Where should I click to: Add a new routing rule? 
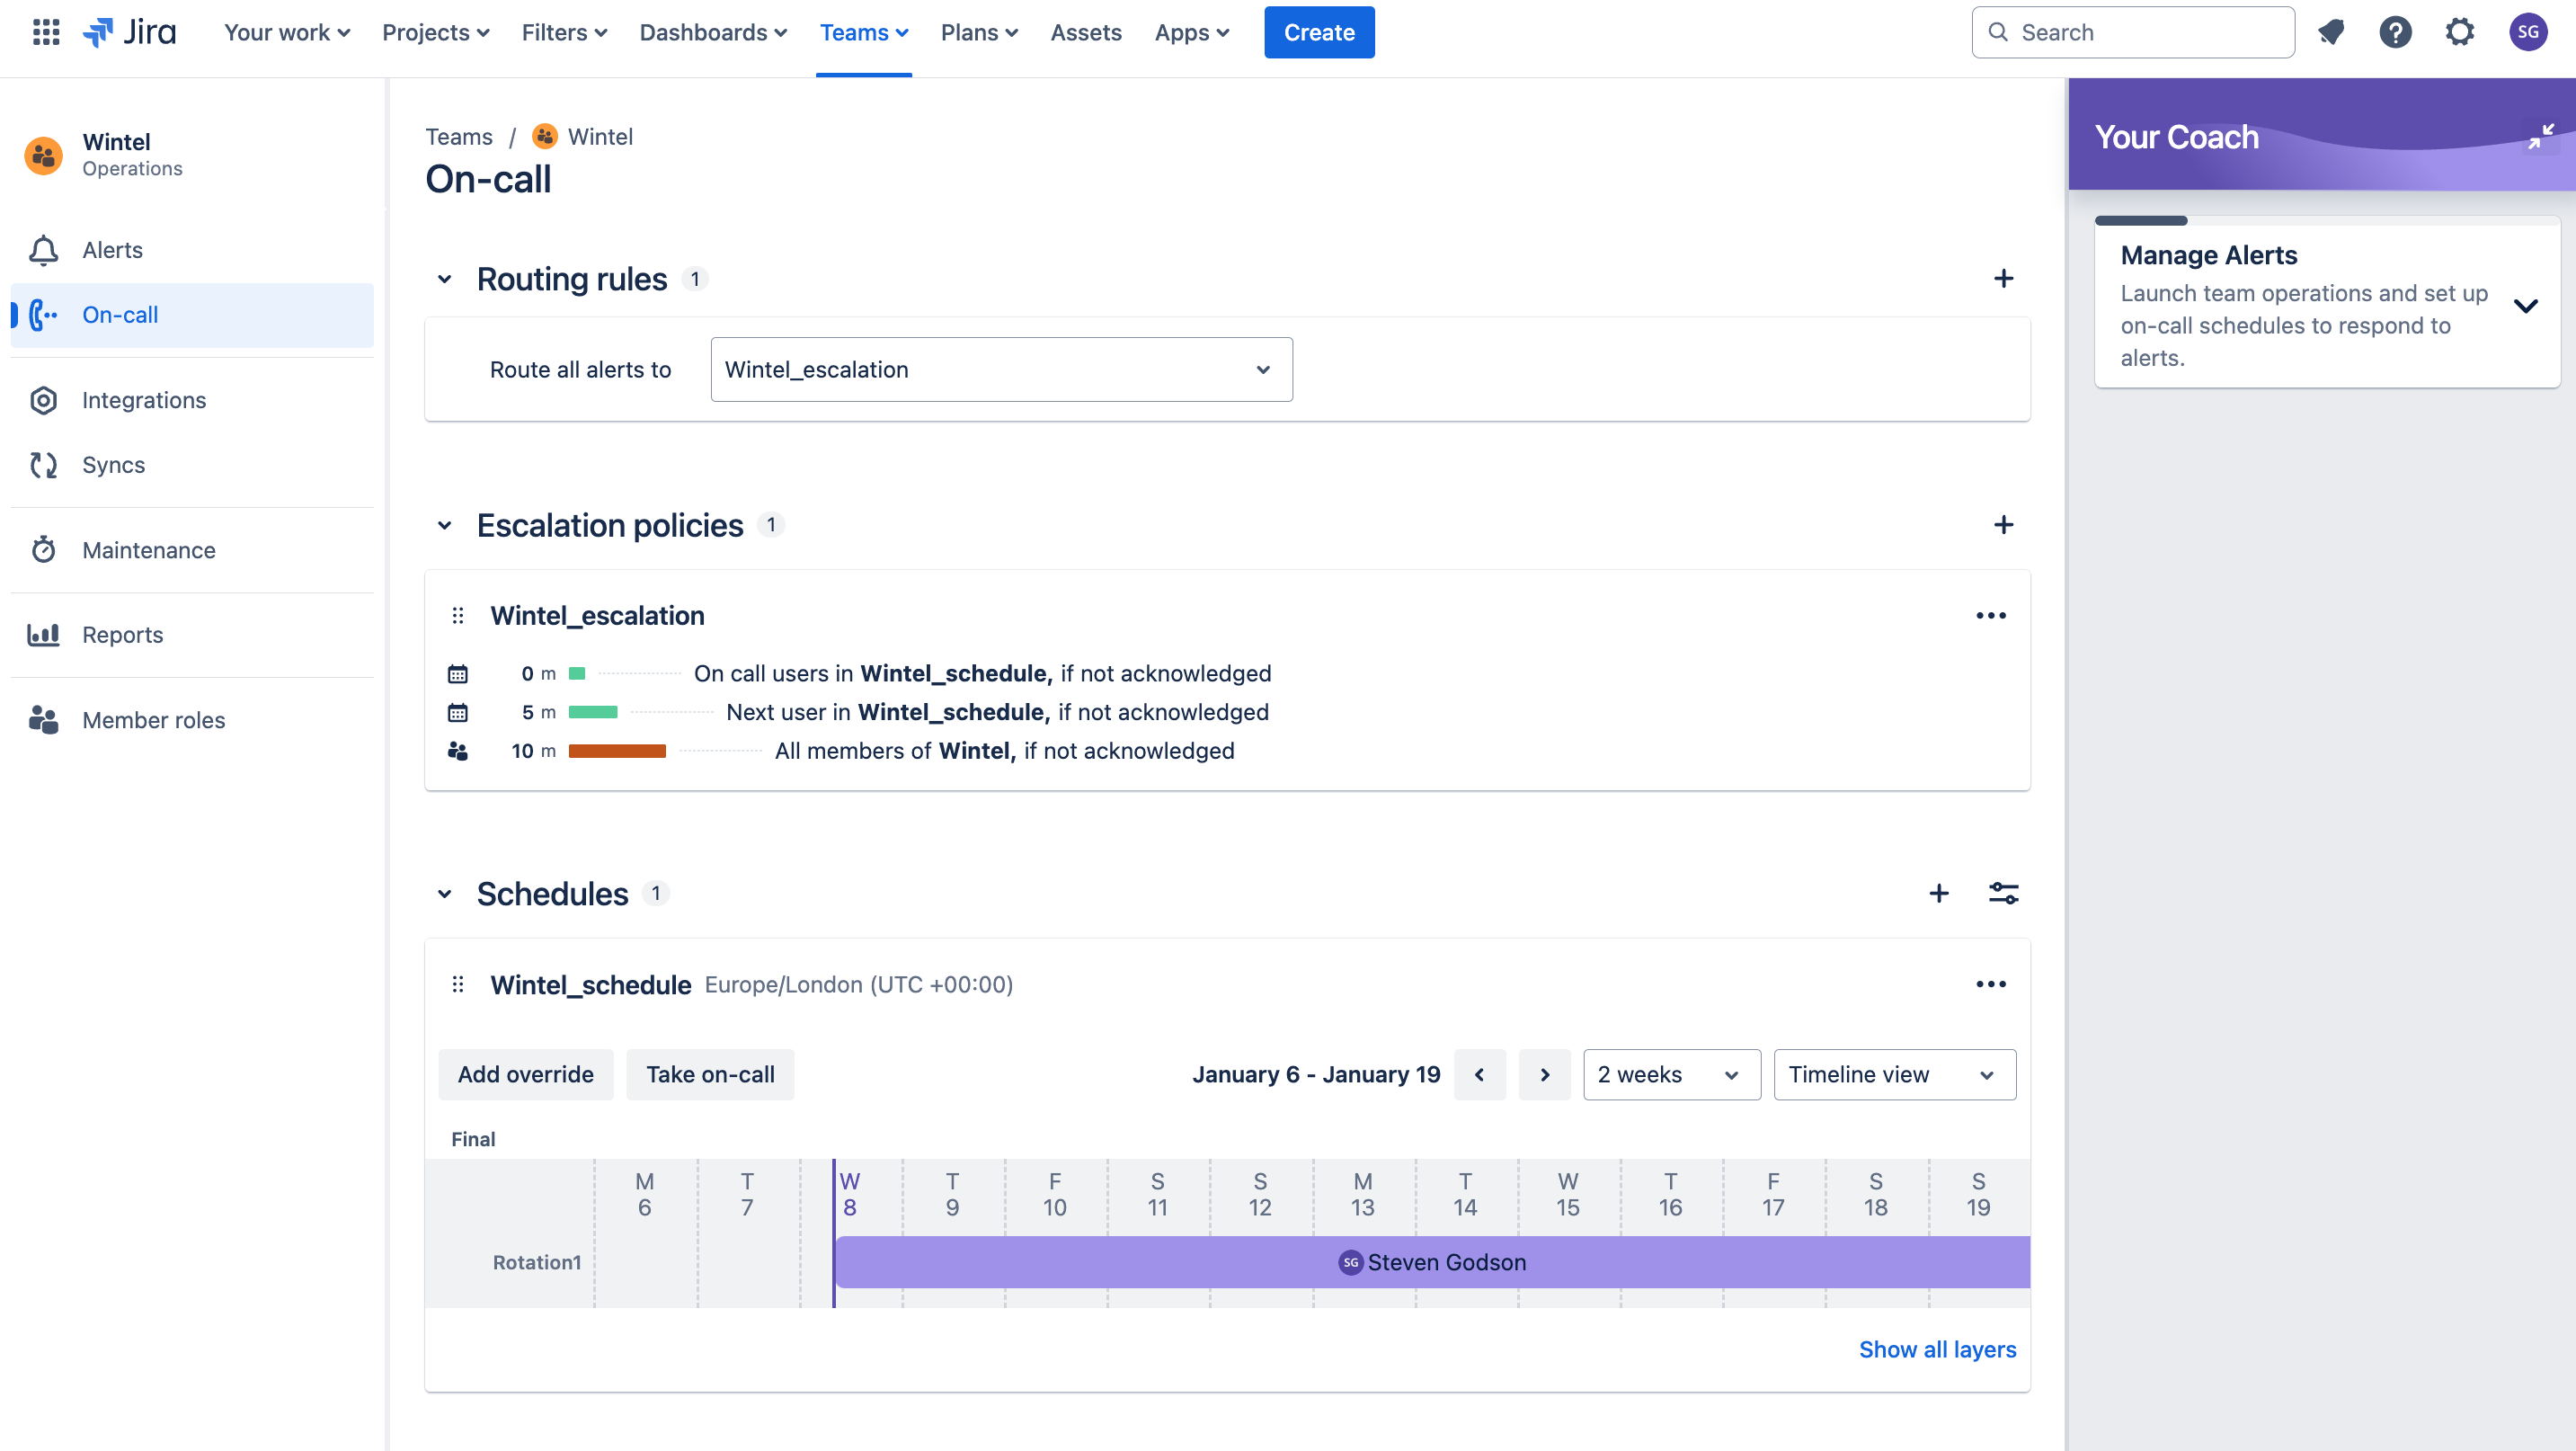click(2003, 278)
